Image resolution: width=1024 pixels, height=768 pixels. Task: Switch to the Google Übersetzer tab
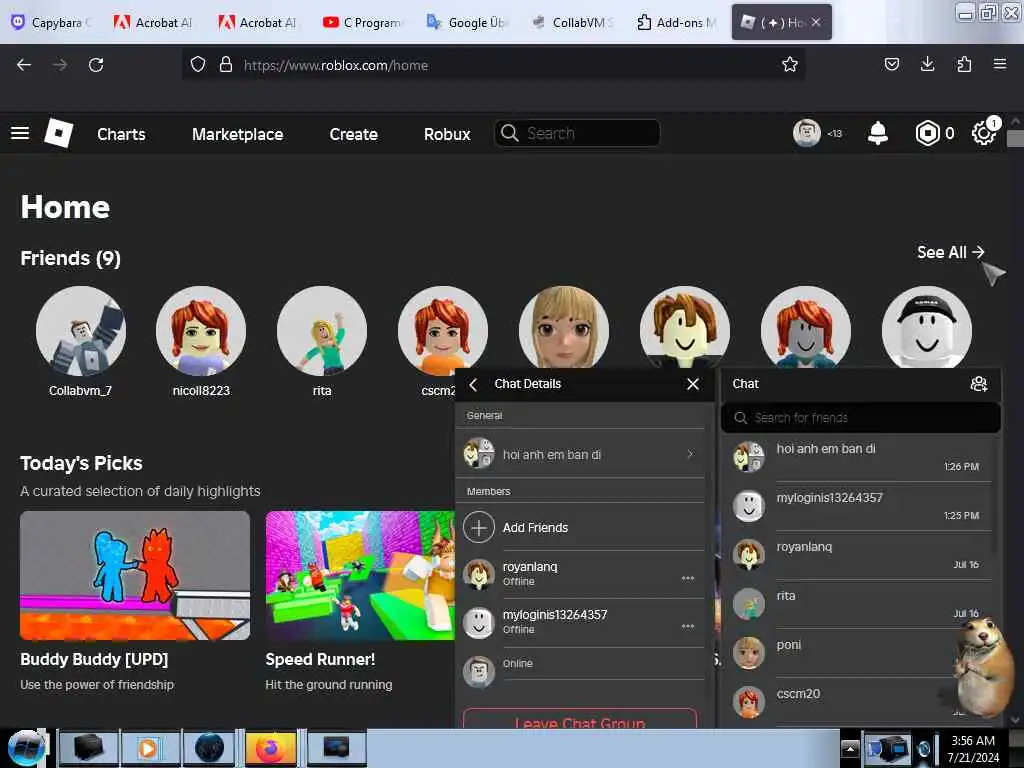(468, 22)
